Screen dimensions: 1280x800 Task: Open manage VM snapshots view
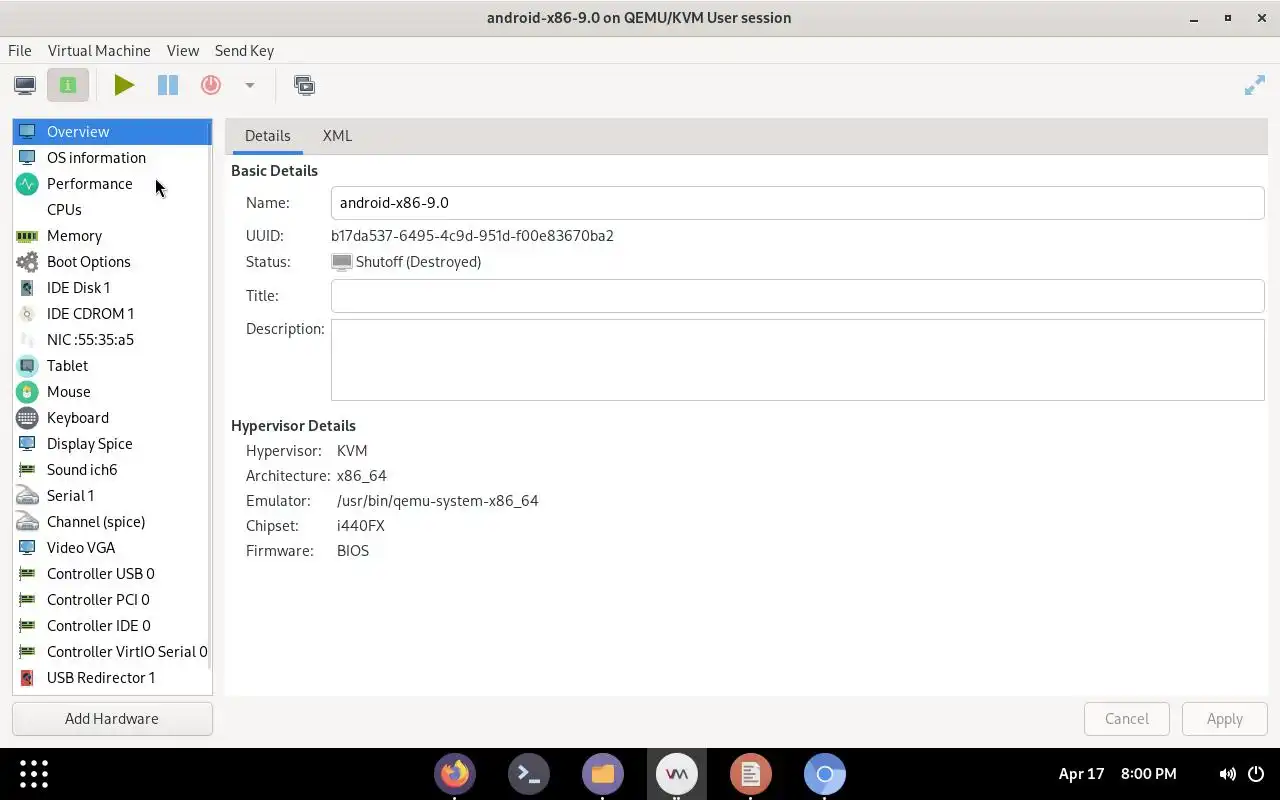(304, 85)
